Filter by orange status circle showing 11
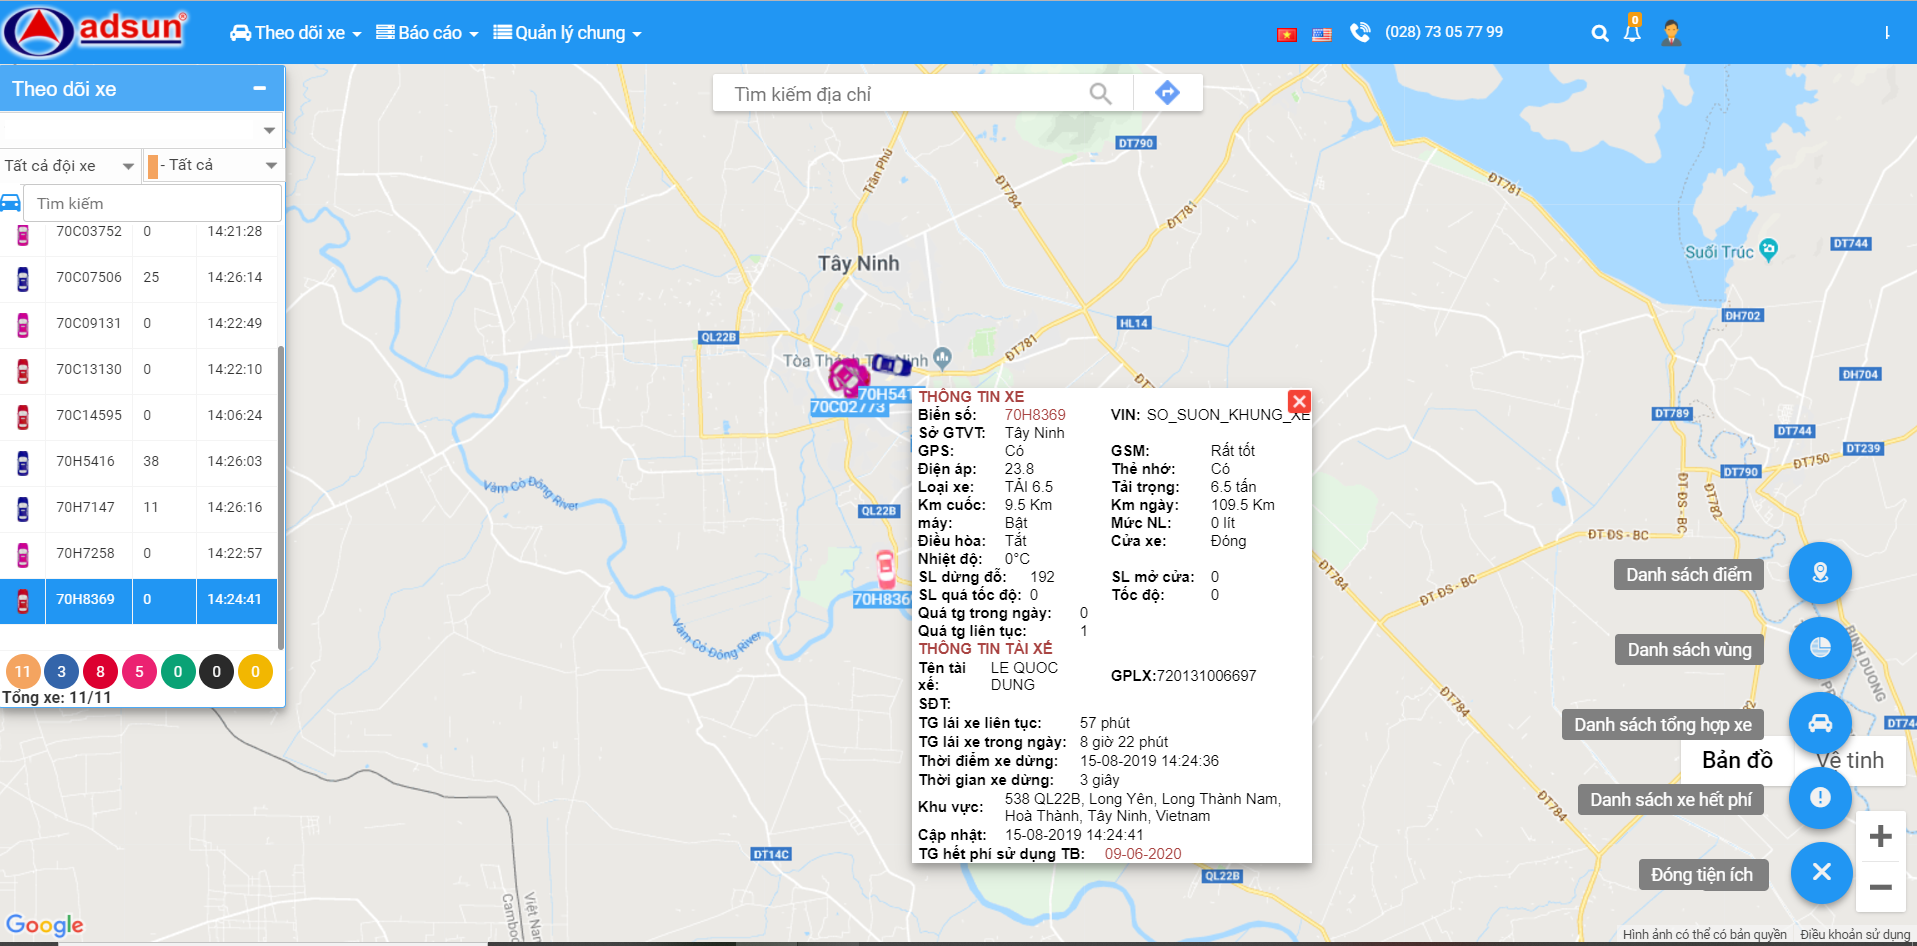Screen dimensions: 1917x946 (x=23, y=672)
